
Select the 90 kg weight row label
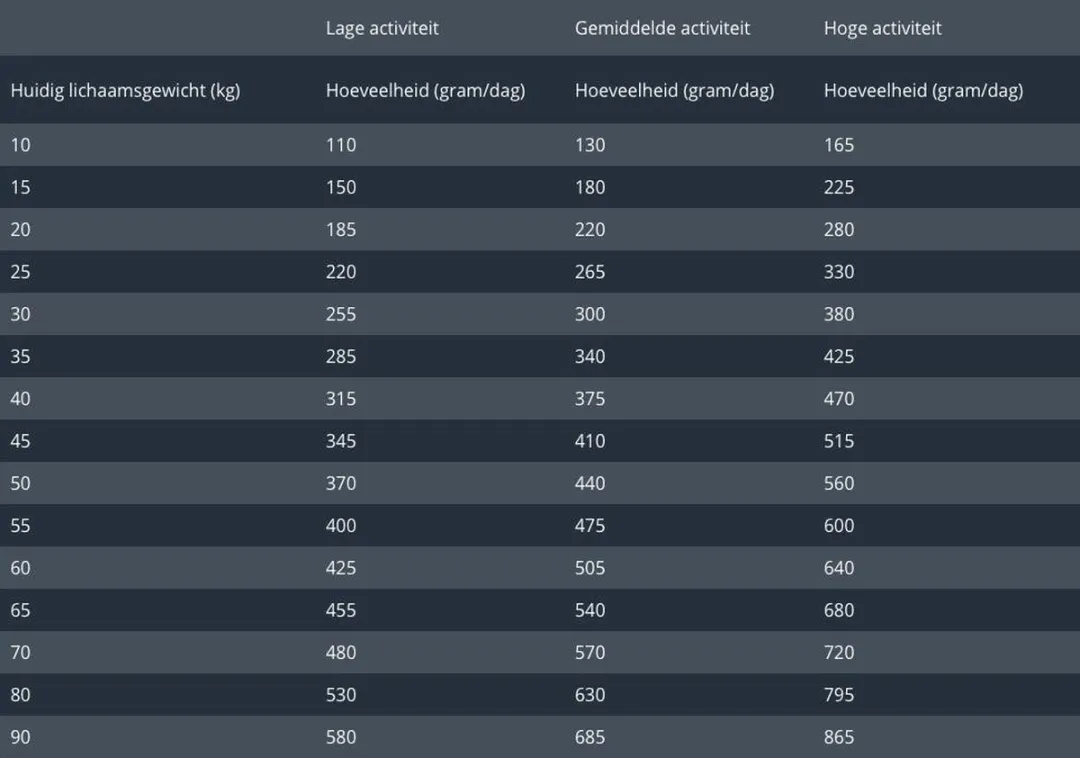tap(21, 737)
